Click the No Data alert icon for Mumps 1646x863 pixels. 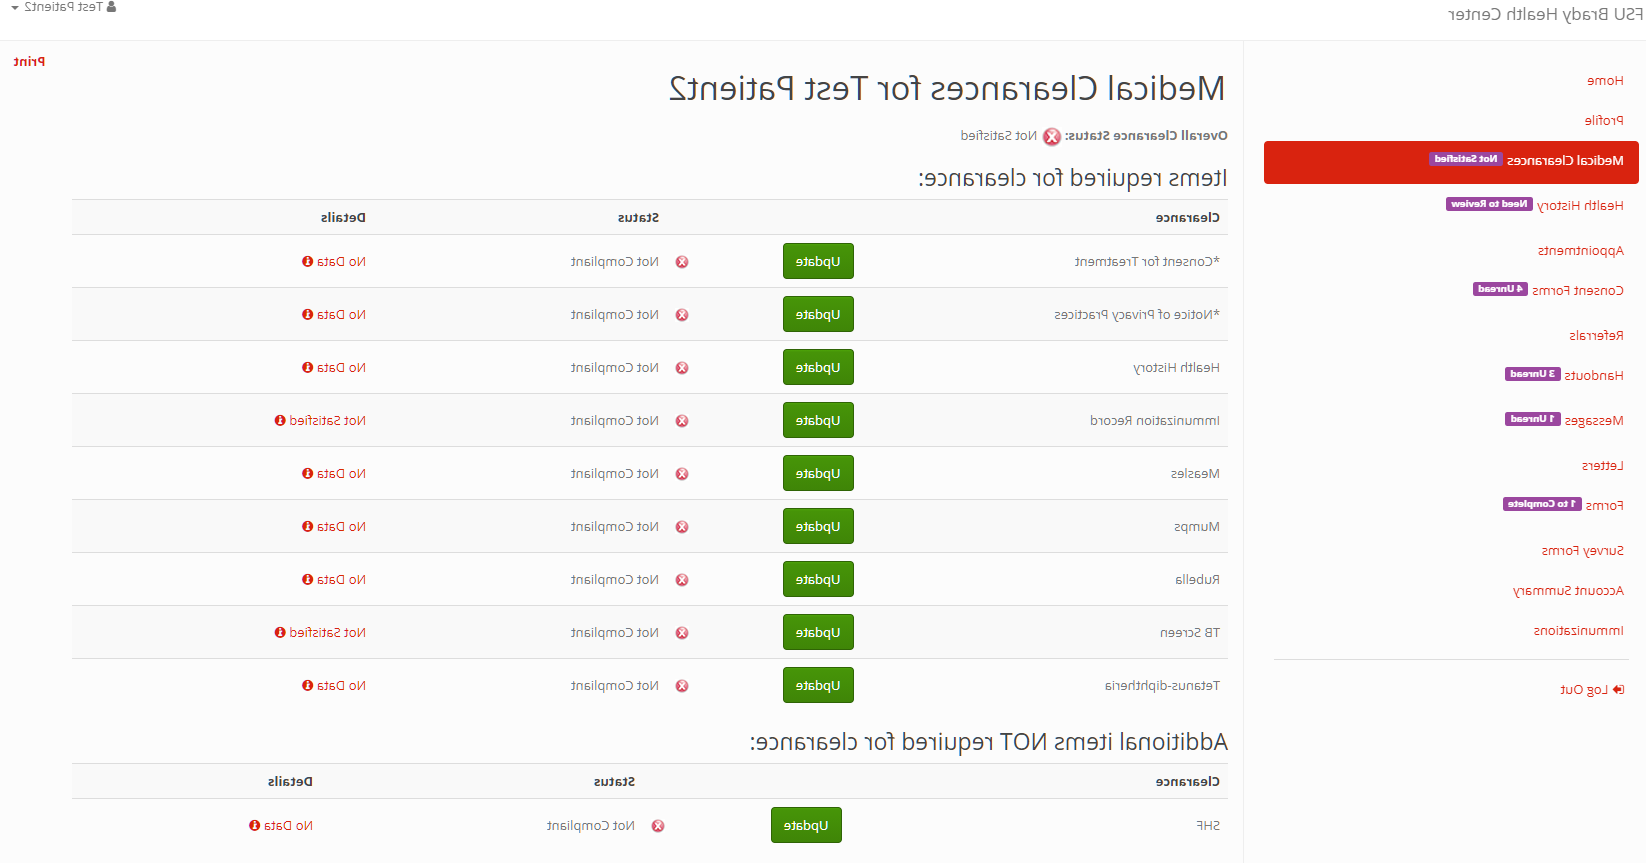[308, 526]
